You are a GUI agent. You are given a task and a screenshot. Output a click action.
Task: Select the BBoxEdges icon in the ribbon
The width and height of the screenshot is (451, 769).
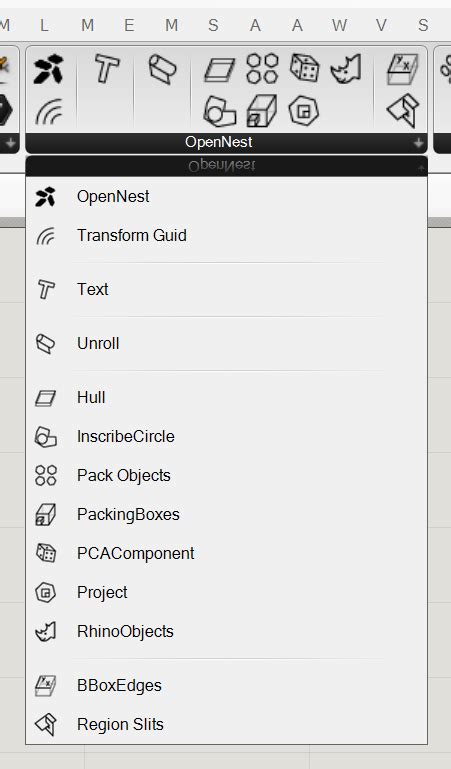[402, 69]
